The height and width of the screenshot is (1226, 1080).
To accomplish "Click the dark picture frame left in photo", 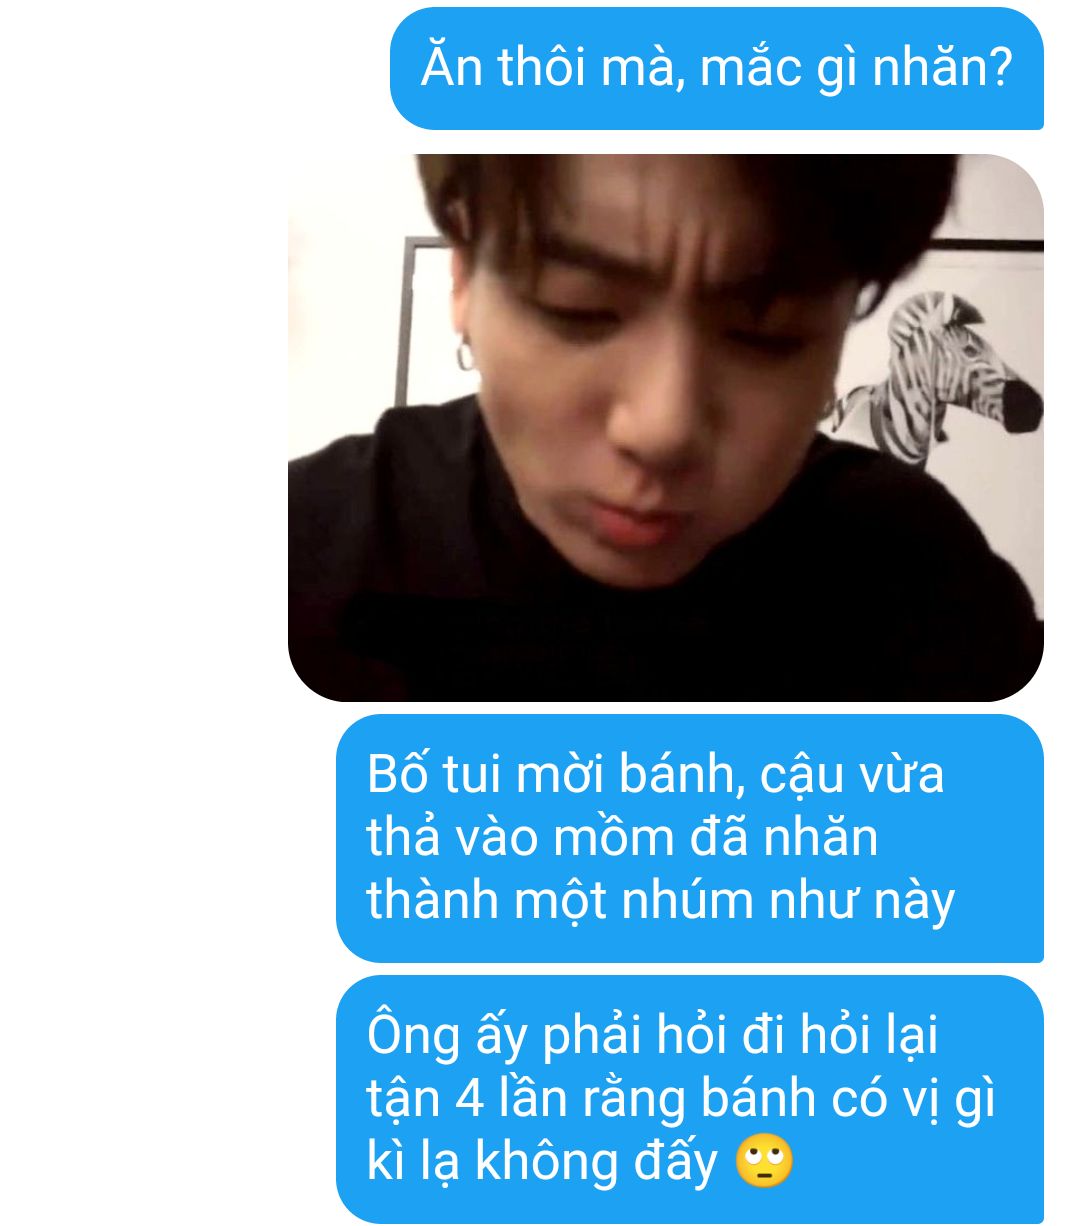I will click(x=407, y=318).
